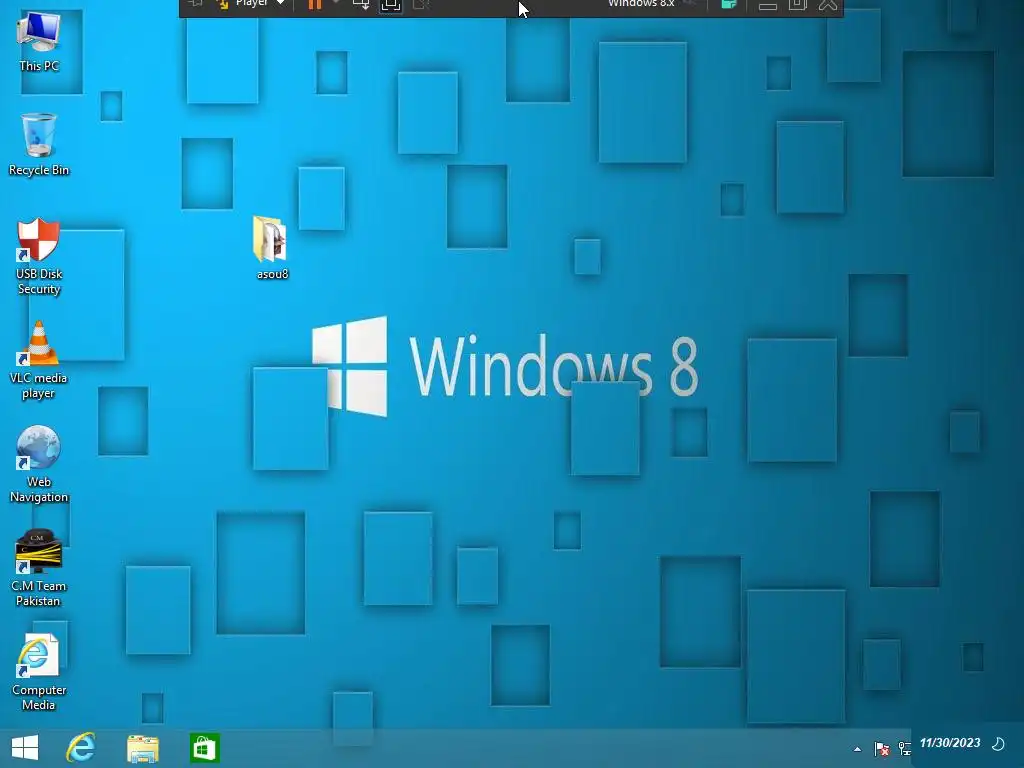
Task: Expand the arrow next to the pause button
Action: (x=336, y=3)
